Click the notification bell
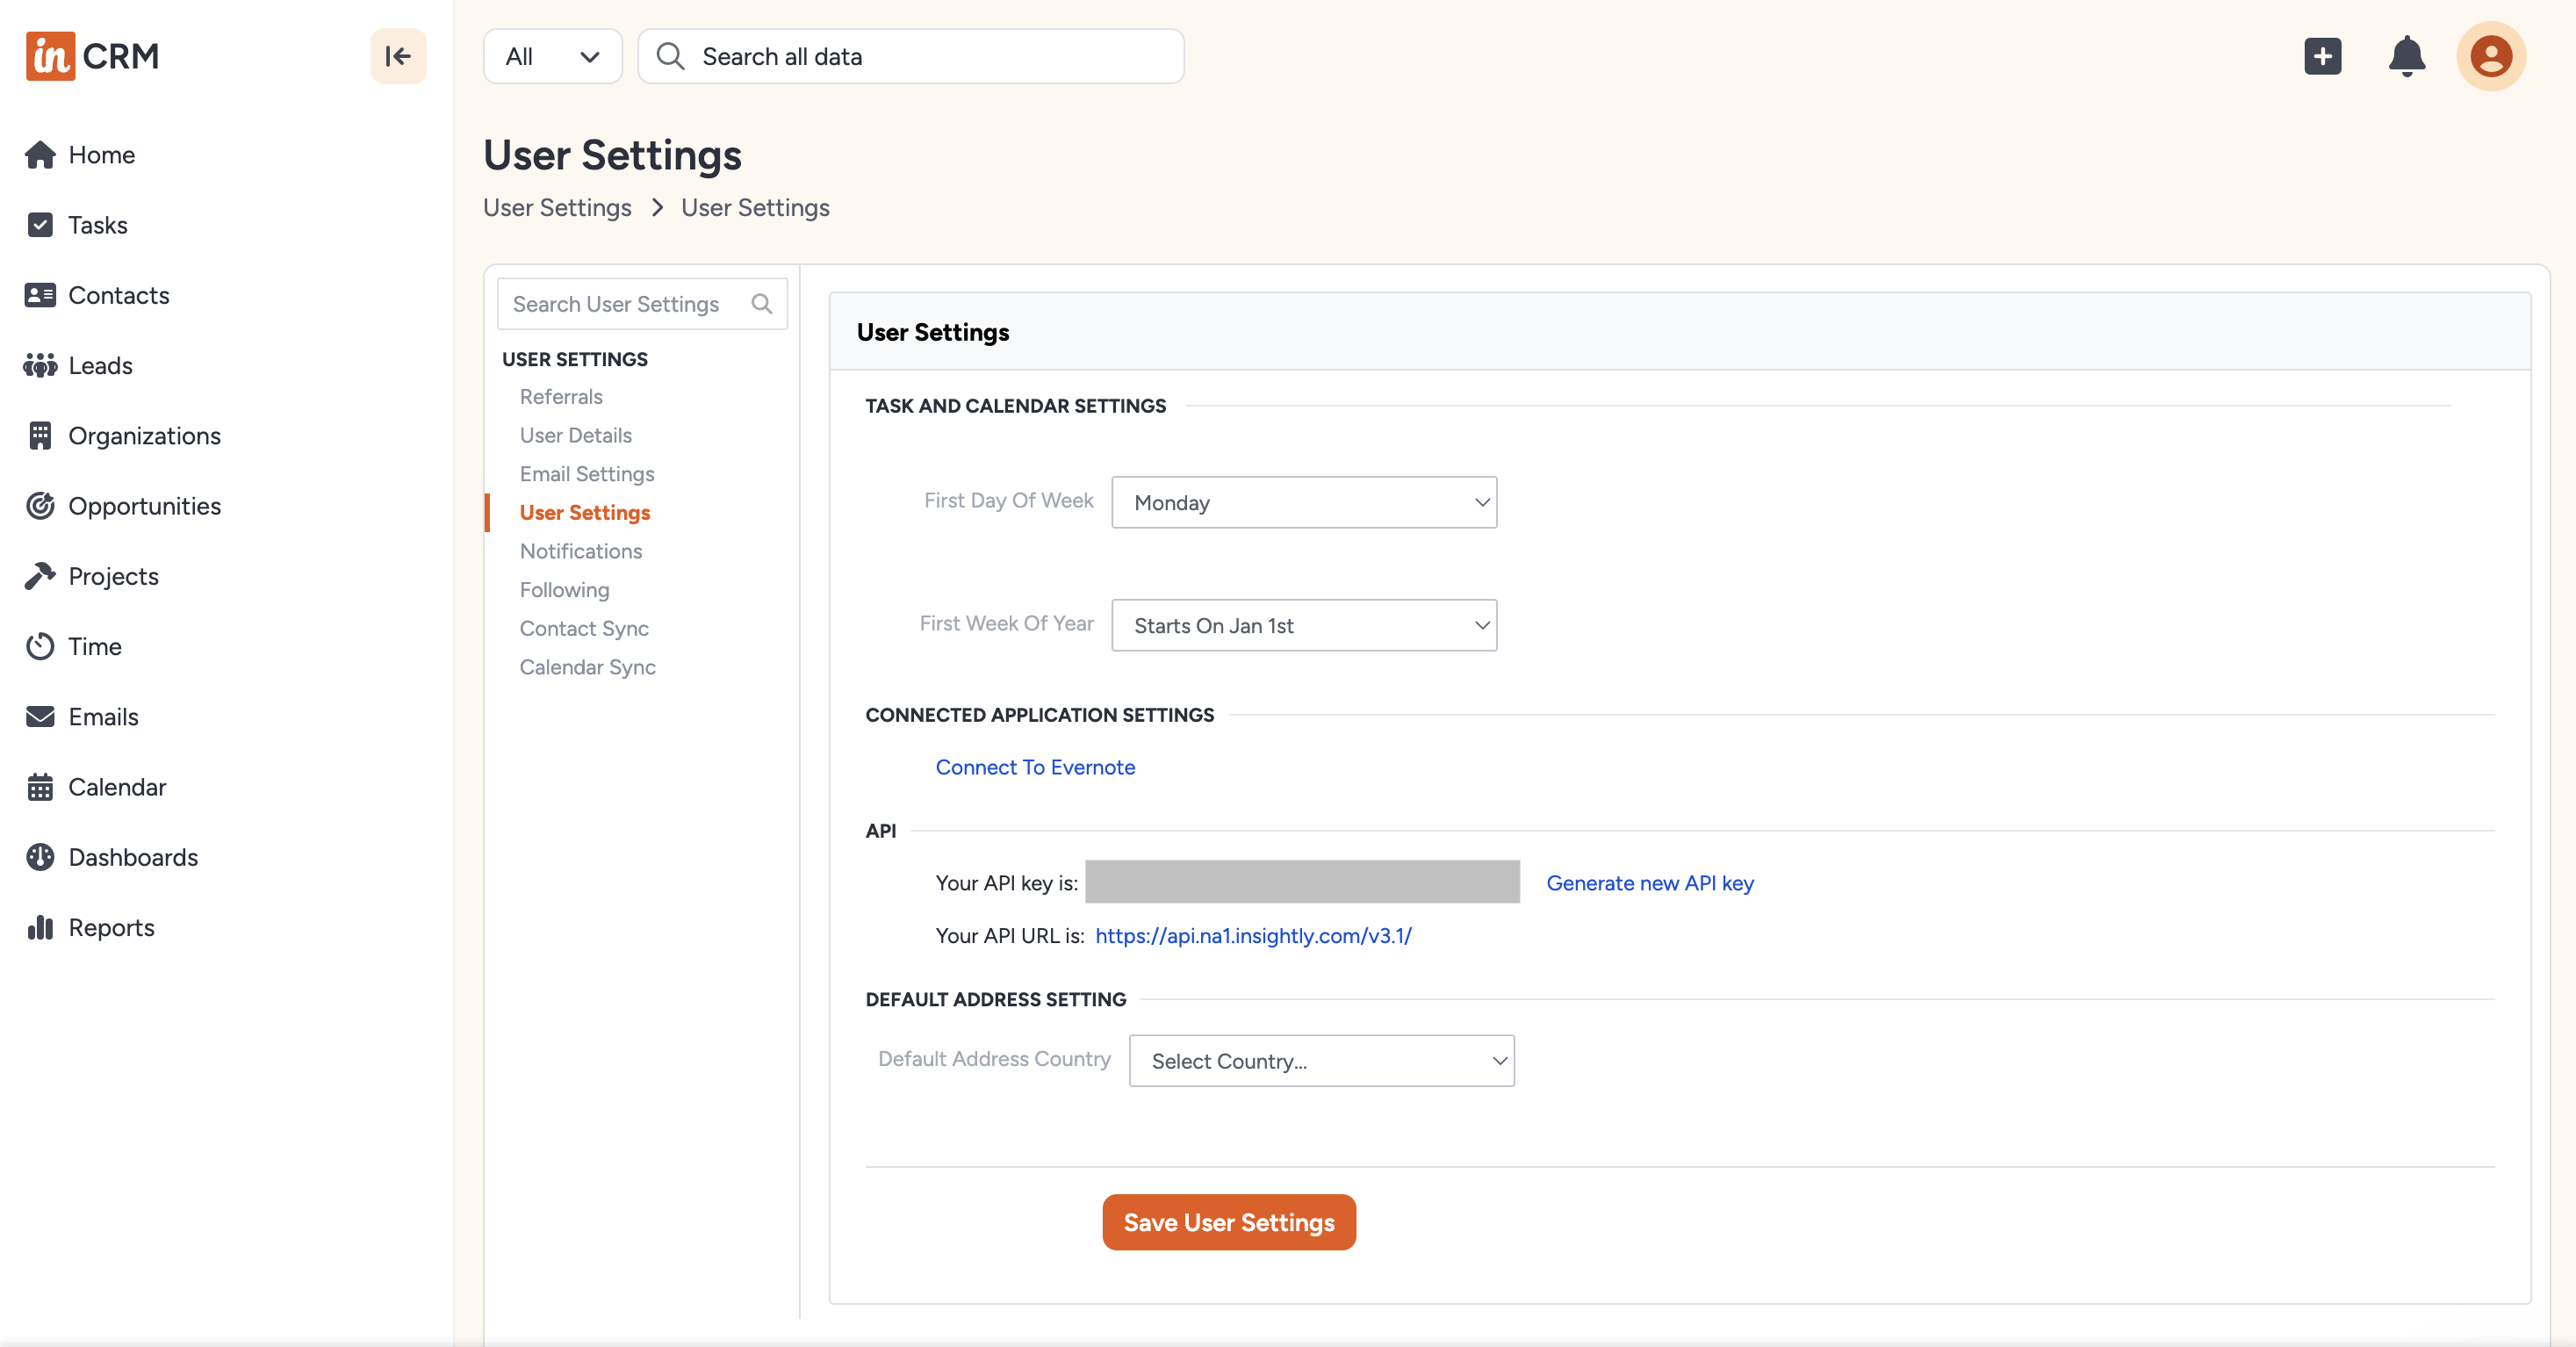Screen dimensions: 2576x1347 [2407, 56]
